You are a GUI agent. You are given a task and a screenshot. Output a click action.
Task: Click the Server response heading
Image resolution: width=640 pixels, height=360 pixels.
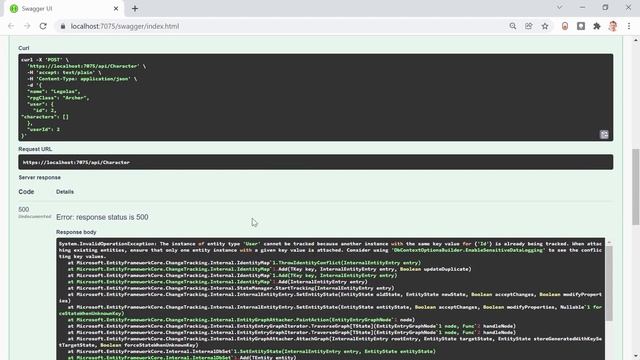click(x=40, y=178)
